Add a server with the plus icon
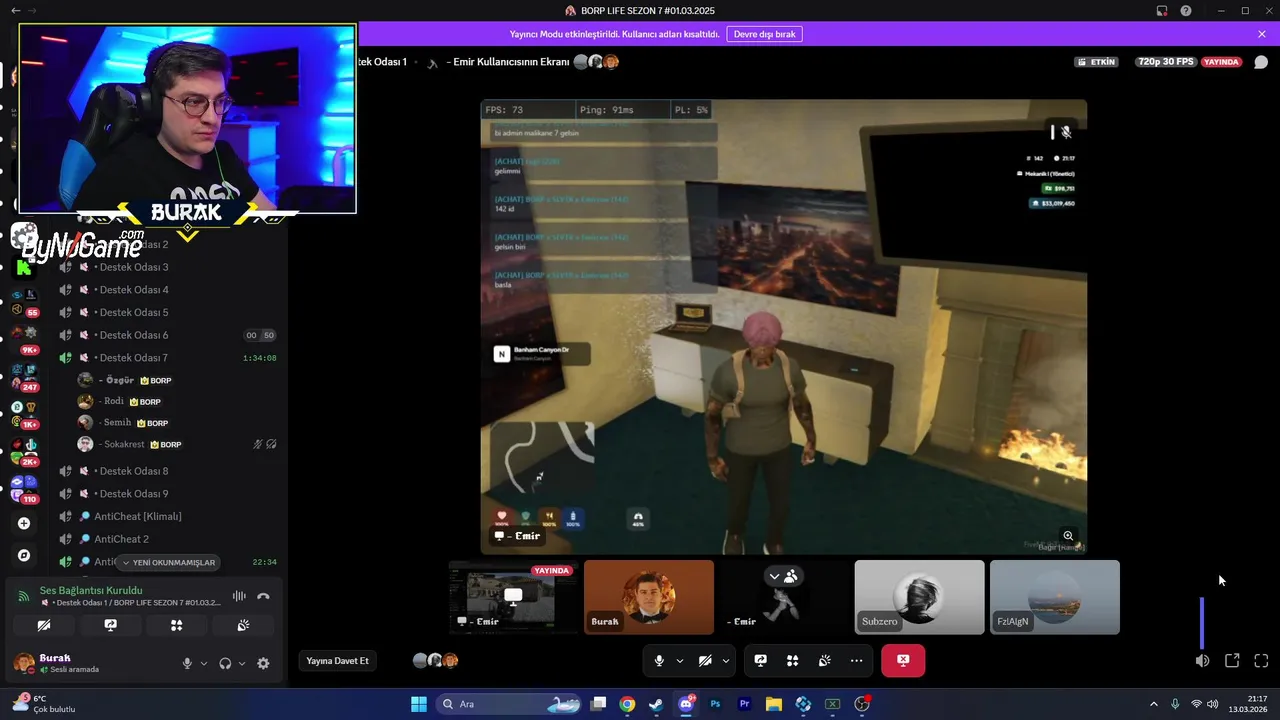This screenshot has height=720, width=1280. tap(24, 523)
